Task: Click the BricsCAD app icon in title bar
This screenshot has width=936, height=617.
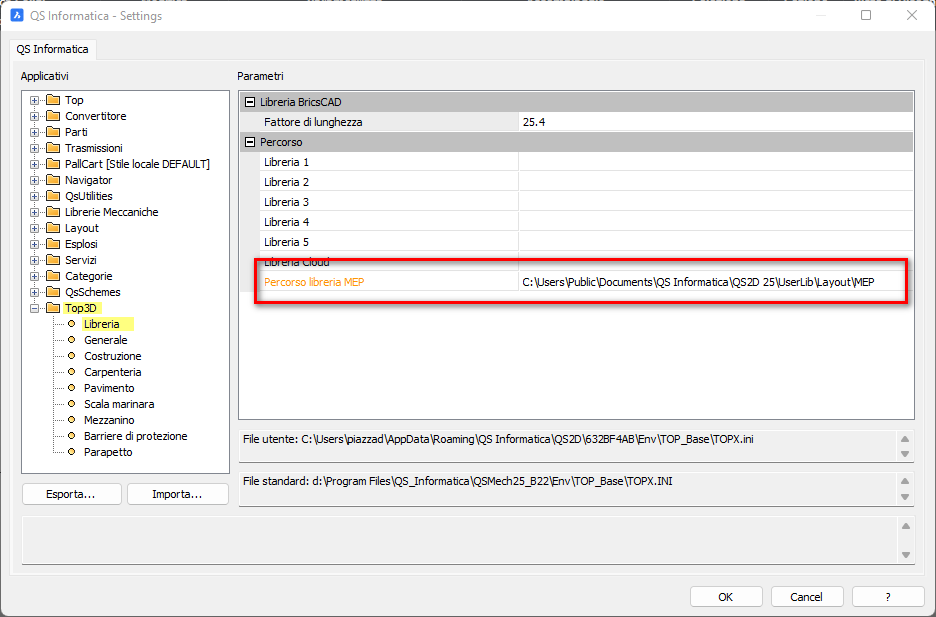Action: [17, 16]
